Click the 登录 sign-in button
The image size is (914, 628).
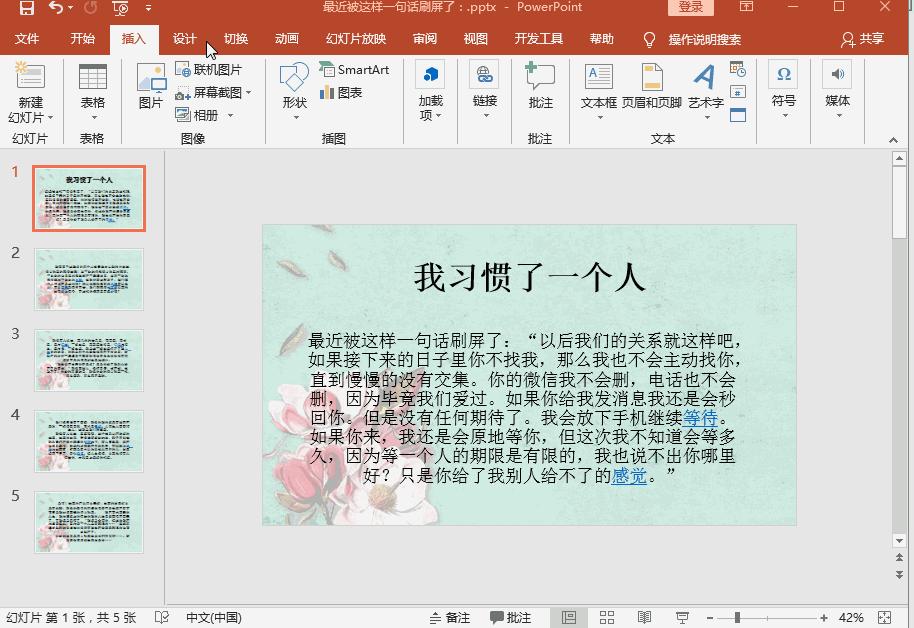pos(691,8)
